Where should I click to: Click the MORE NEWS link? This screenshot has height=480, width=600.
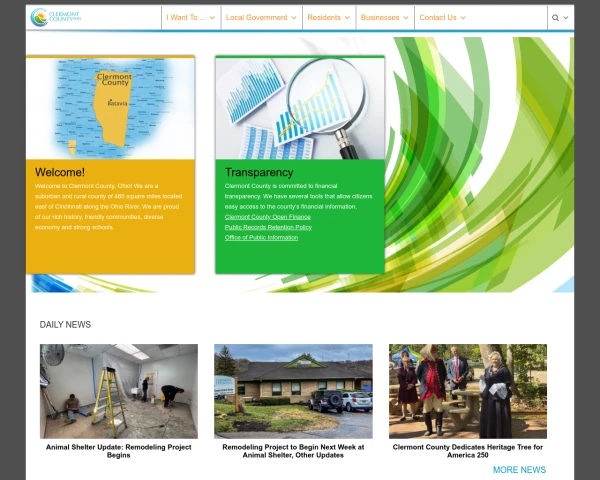tap(519, 470)
